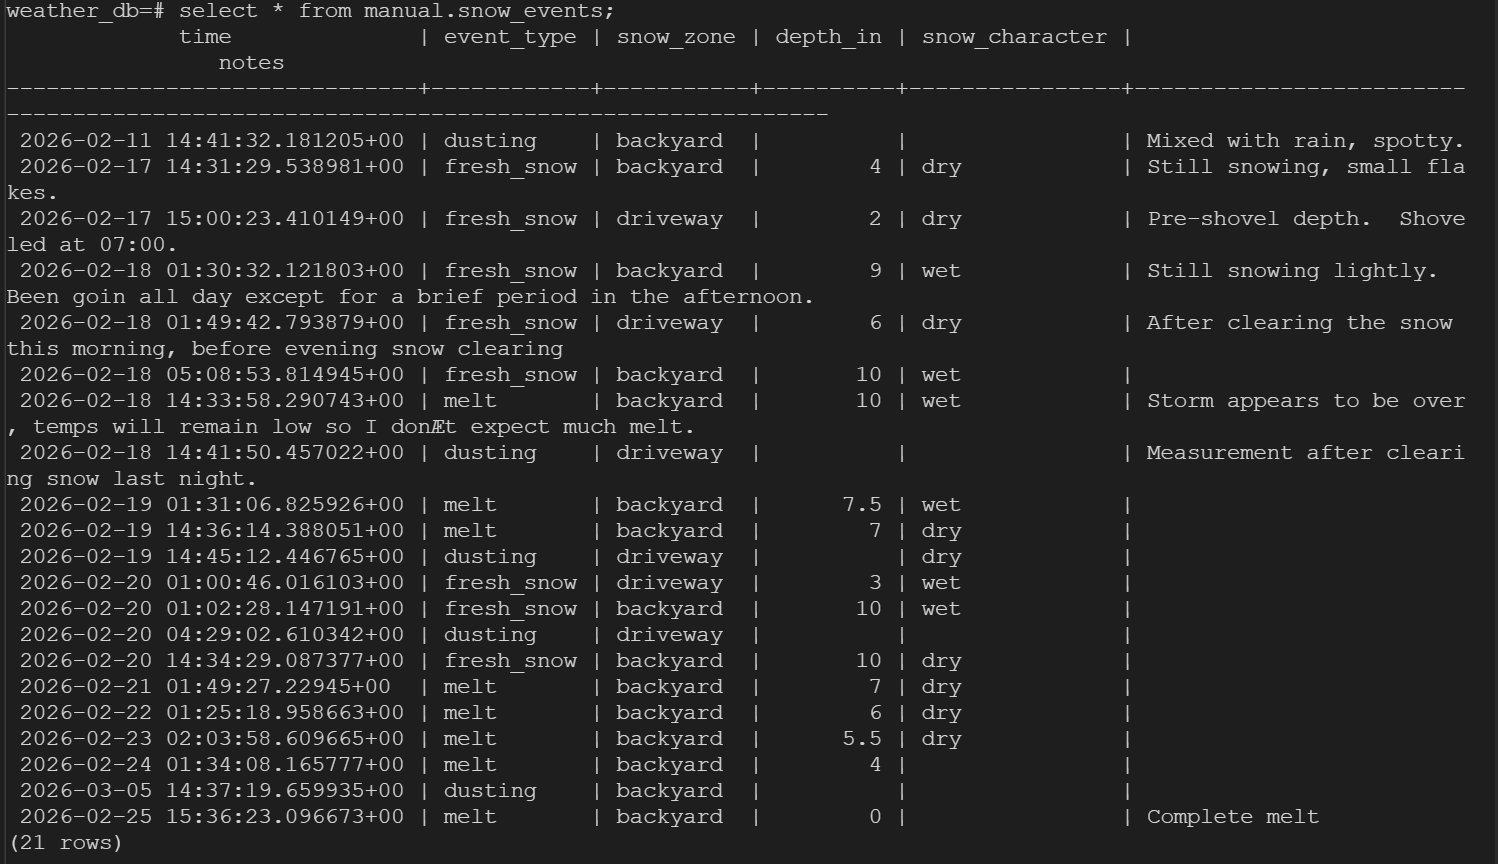
Task: Click the '(21 rows)' result count
Action: point(65,843)
